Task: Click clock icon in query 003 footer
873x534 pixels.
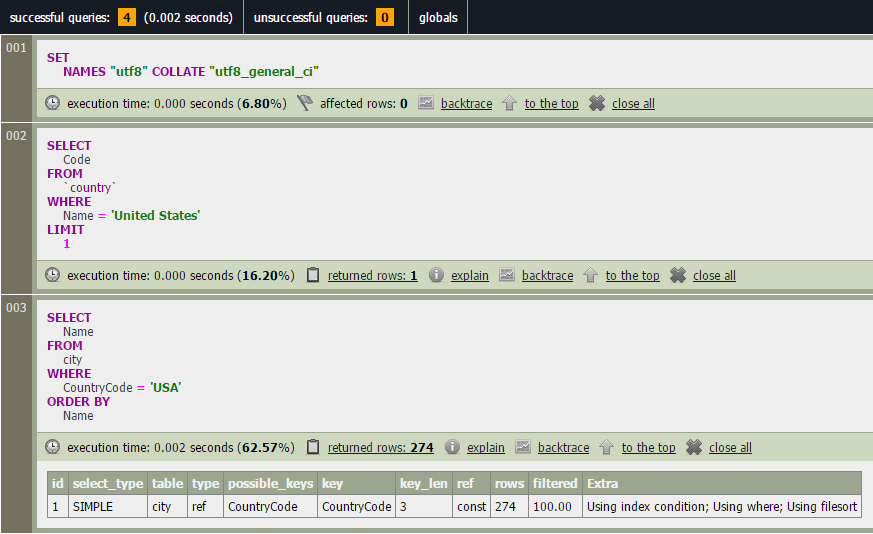Action: click(x=52, y=447)
